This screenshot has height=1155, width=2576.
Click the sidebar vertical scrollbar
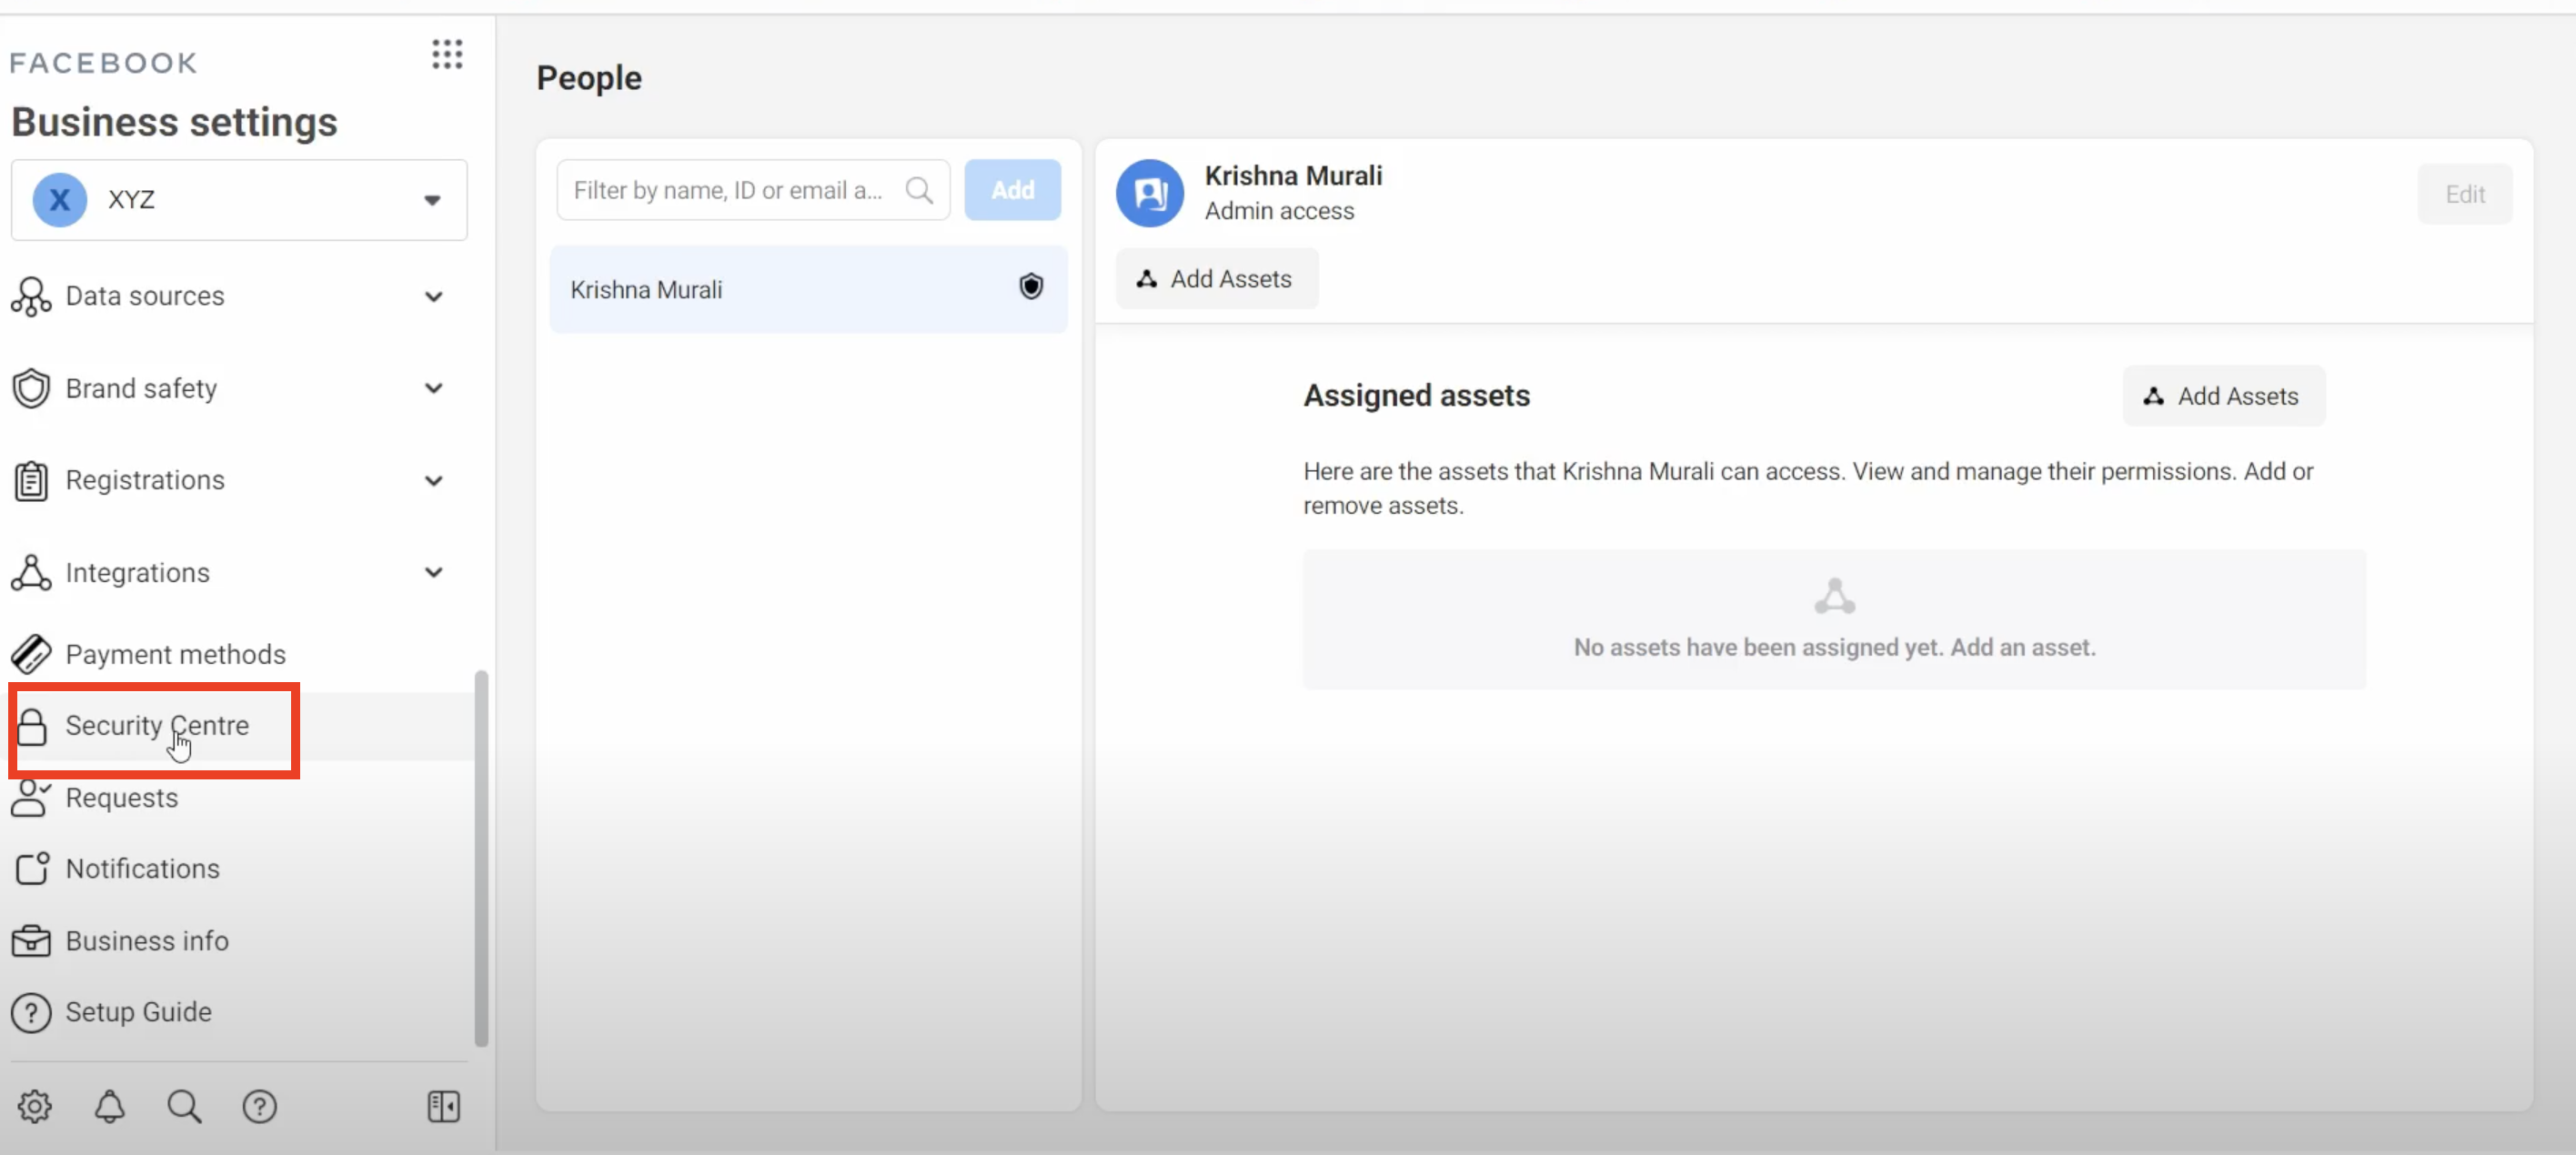(x=481, y=860)
